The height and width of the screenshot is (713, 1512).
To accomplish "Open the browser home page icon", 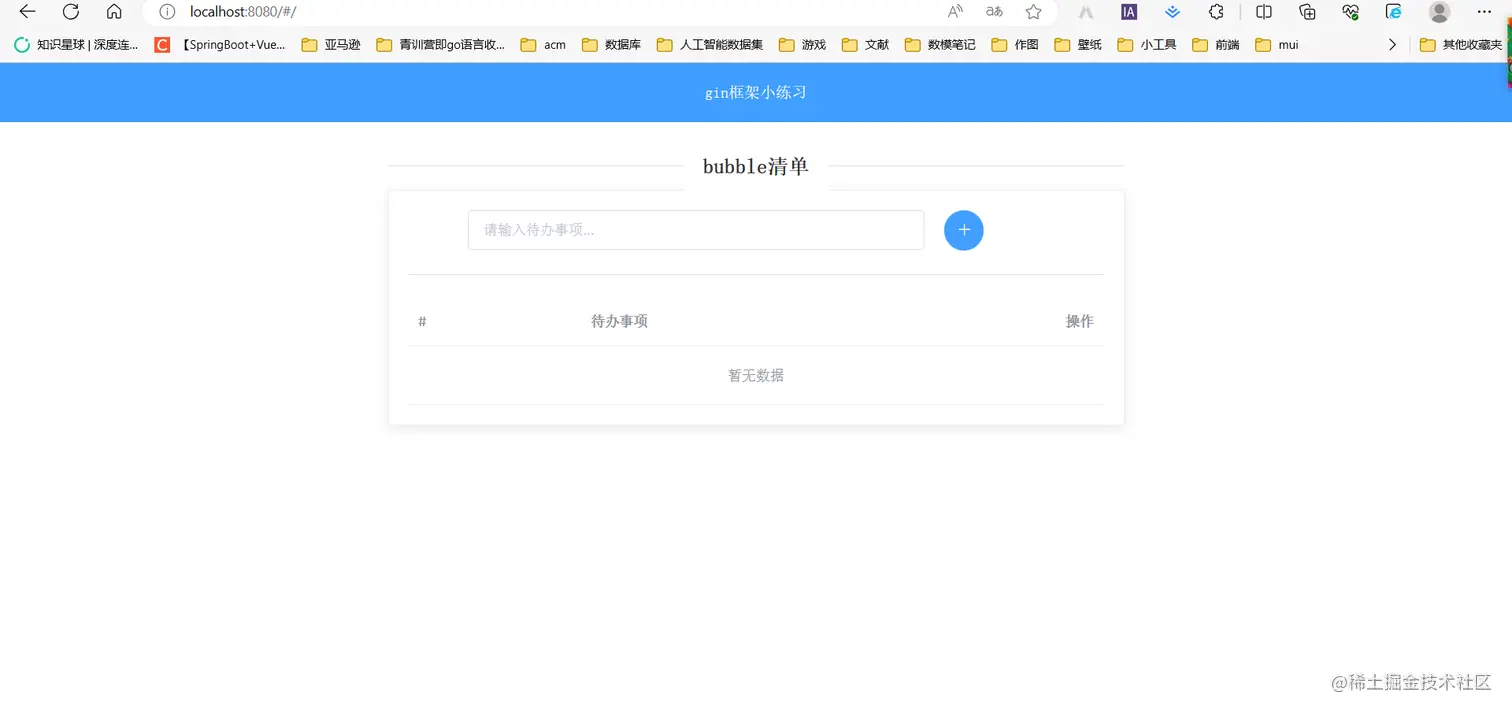I will point(114,12).
